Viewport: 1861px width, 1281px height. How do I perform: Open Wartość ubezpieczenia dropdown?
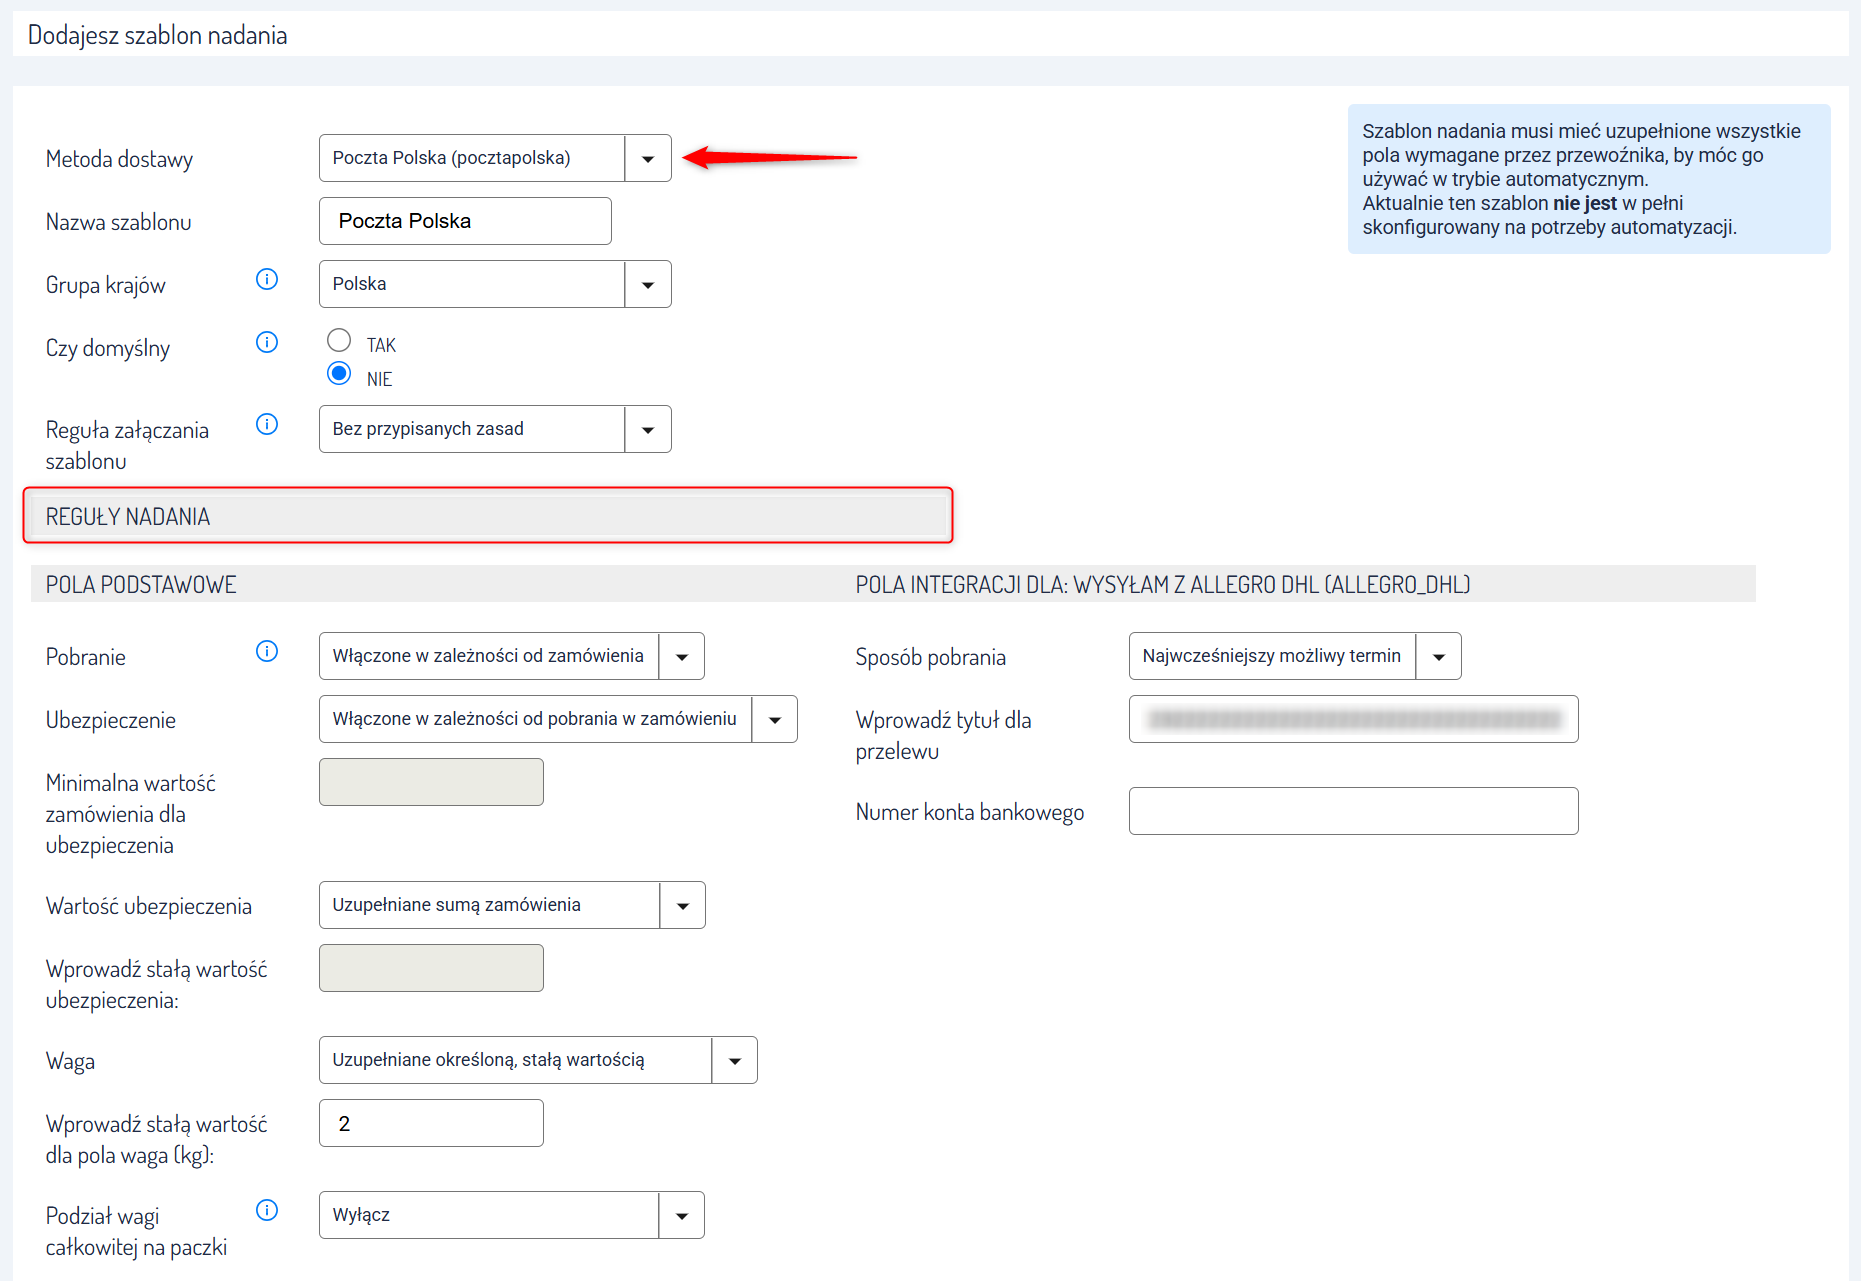683,906
